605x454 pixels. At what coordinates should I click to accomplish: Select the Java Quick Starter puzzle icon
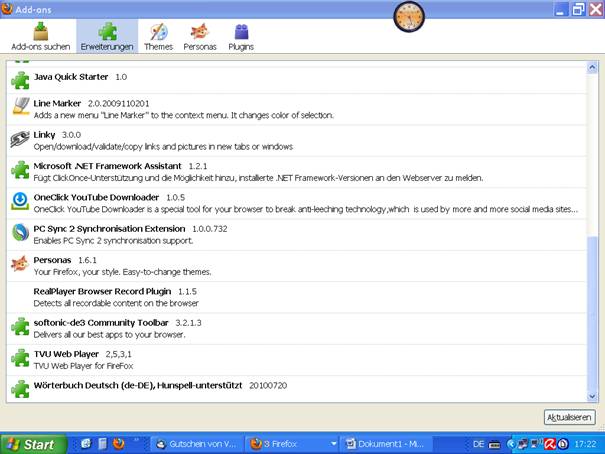coord(20,80)
